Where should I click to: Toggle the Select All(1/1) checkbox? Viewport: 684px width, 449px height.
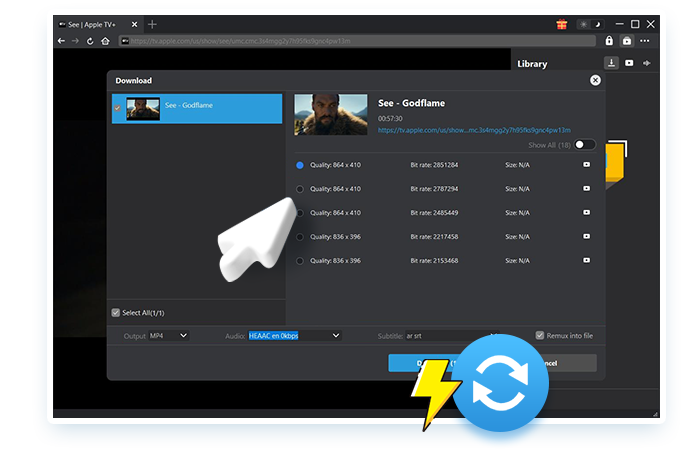tap(116, 313)
